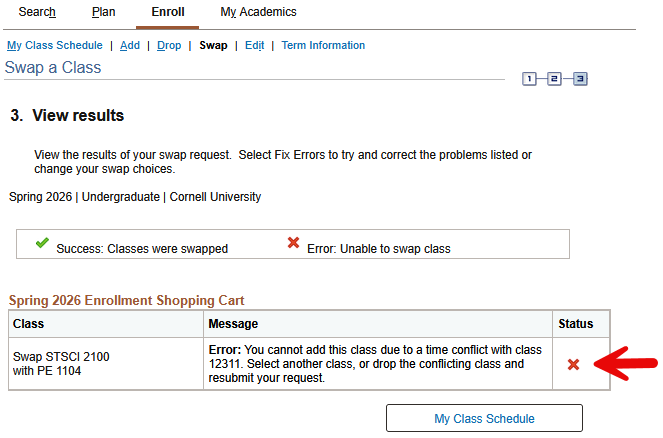Select the Swap sub-navigation item

click(x=213, y=45)
